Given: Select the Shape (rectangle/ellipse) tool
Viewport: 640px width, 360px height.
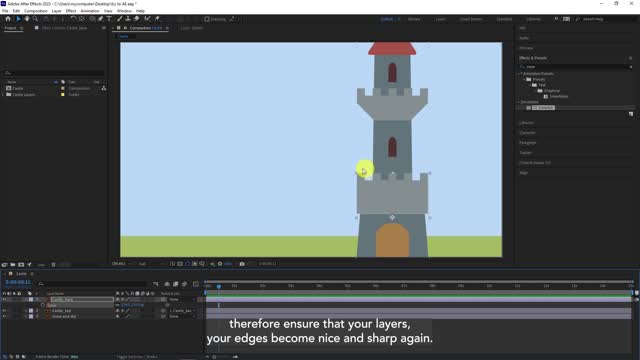Looking at the screenshot, I should 92,19.
